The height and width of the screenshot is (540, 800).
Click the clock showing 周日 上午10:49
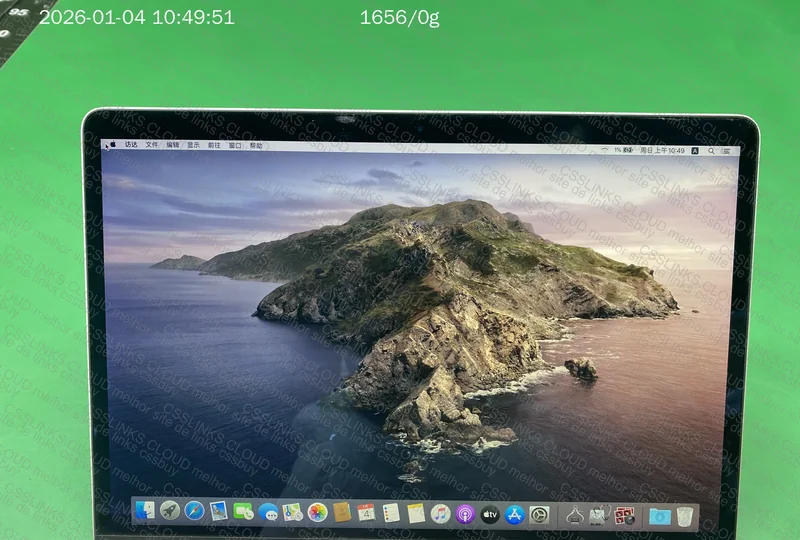click(x=662, y=151)
